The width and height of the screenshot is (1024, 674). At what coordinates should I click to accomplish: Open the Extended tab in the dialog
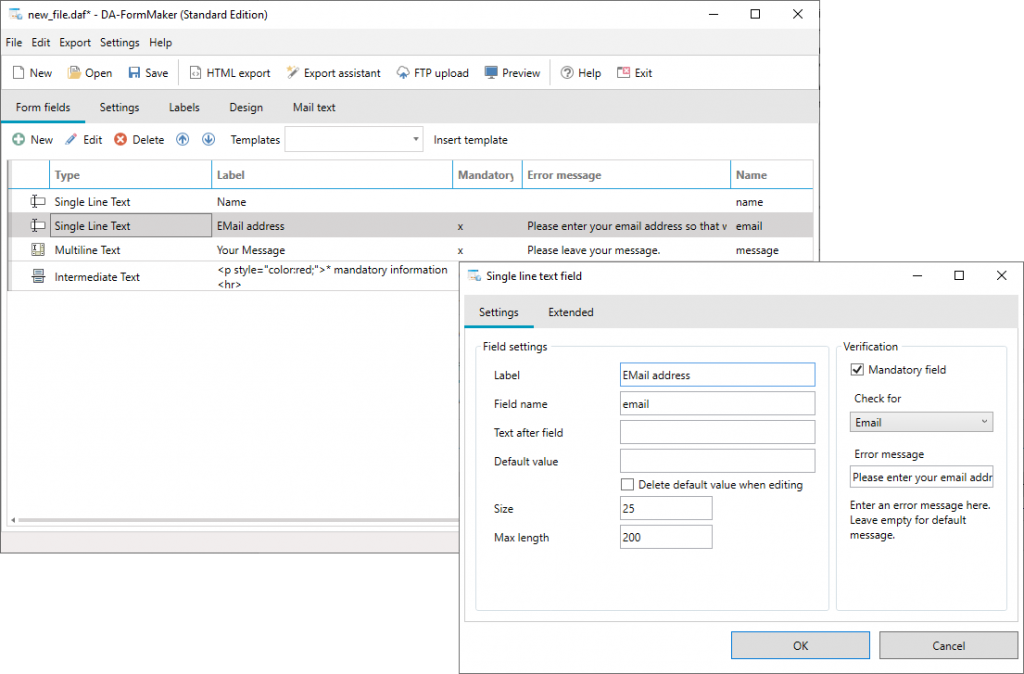[571, 312]
